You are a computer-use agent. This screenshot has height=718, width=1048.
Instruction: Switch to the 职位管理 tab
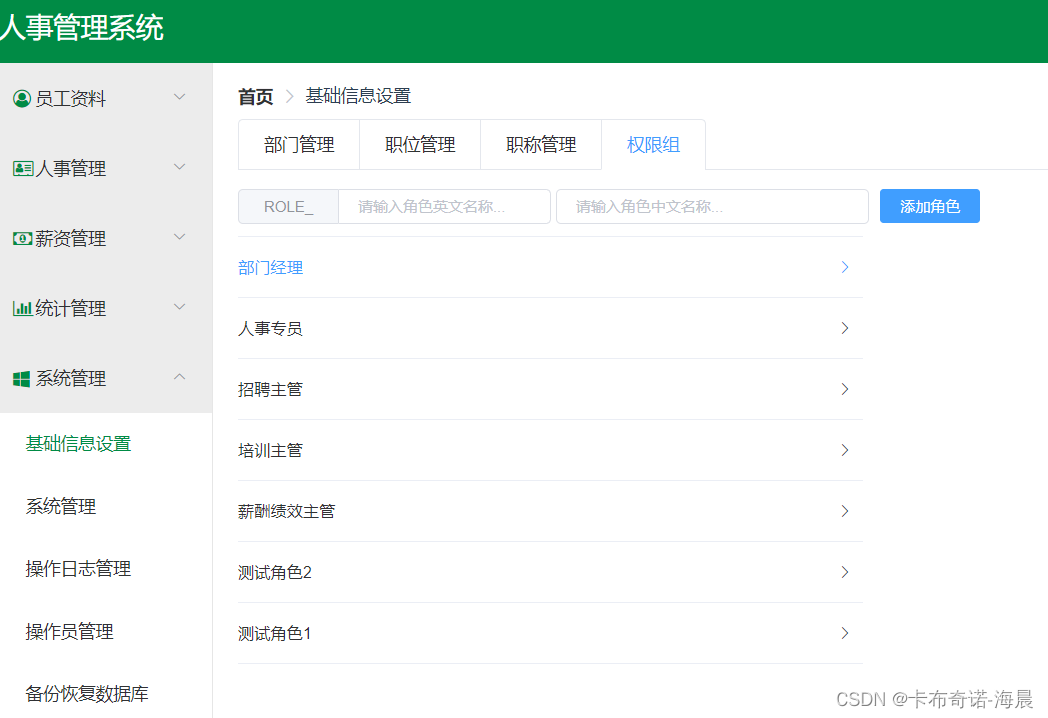point(420,144)
